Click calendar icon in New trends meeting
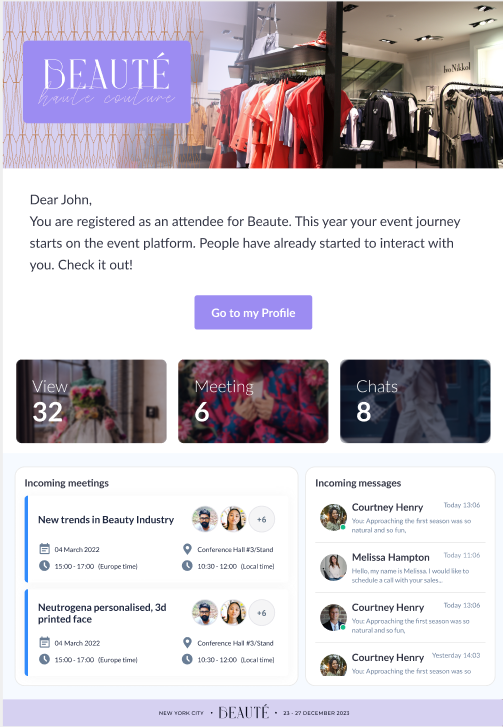The width and height of the screenshot is (503, 727). click(x=45, y=549)
